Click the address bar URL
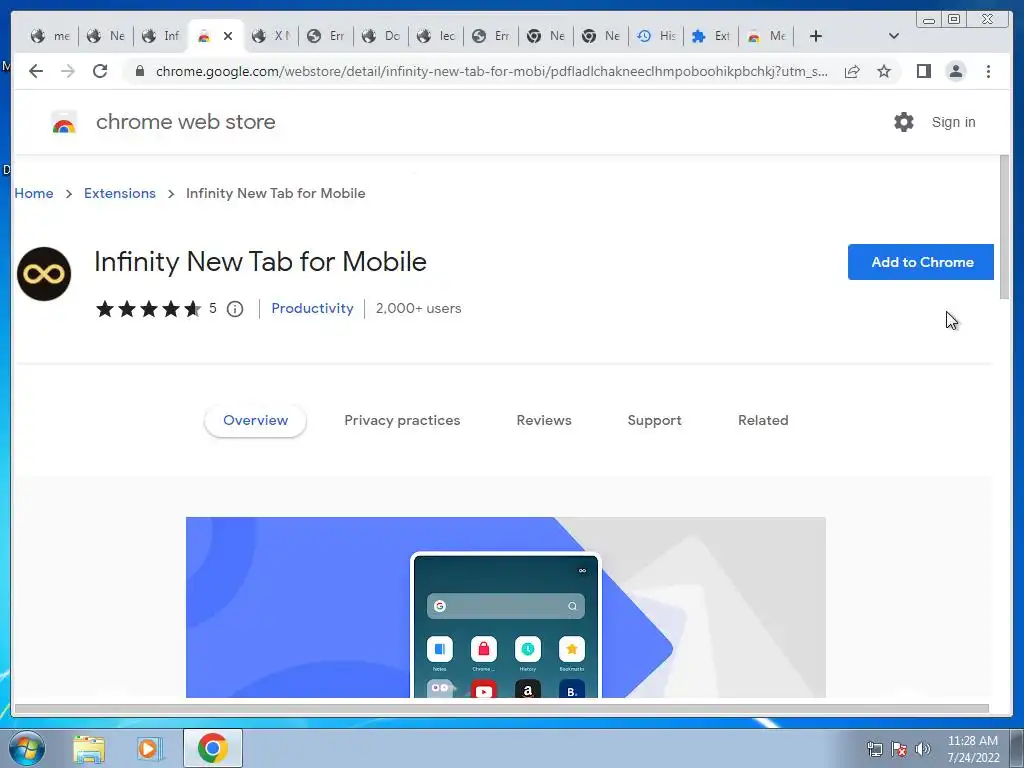The image size is (1024, 768). pyautogui.click(x=492, y=71)
